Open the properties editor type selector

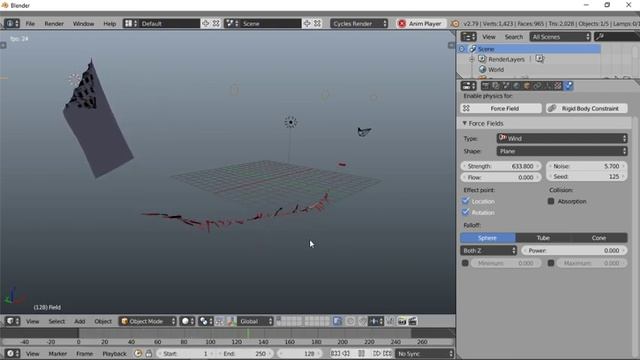[x=469, y=86]
